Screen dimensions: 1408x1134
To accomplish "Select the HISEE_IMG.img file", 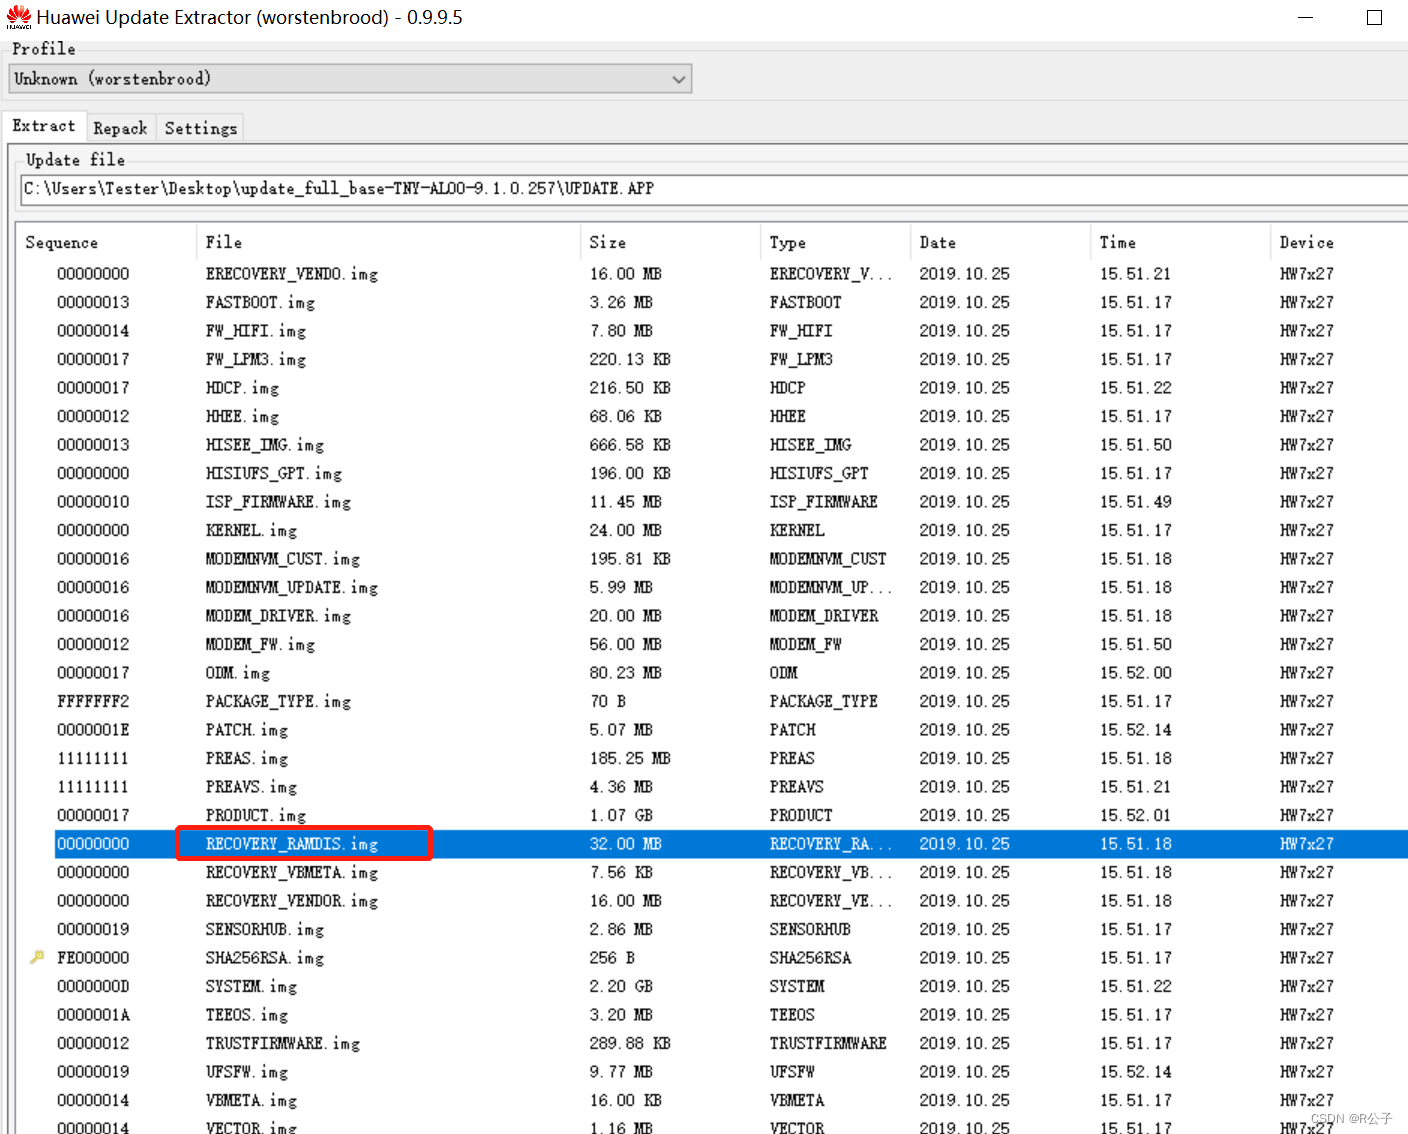I will click(x=264, y=445).
